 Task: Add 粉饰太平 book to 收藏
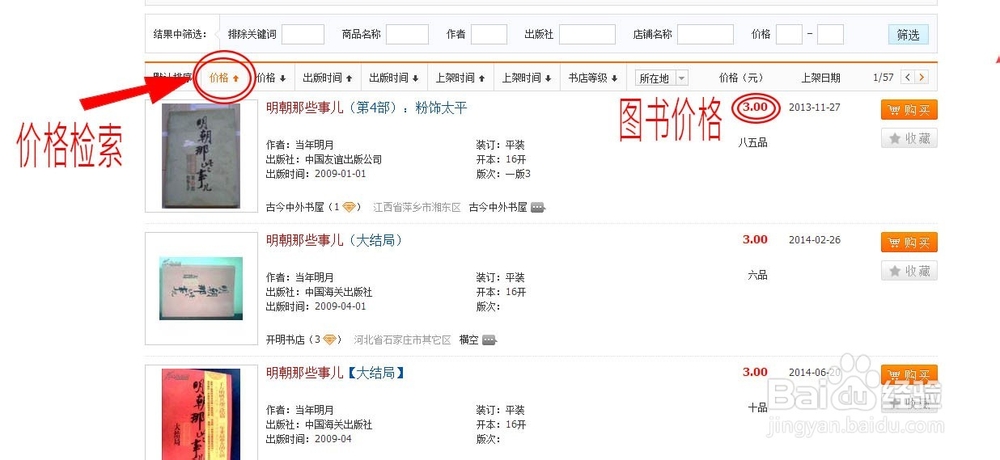pos(909,138)
